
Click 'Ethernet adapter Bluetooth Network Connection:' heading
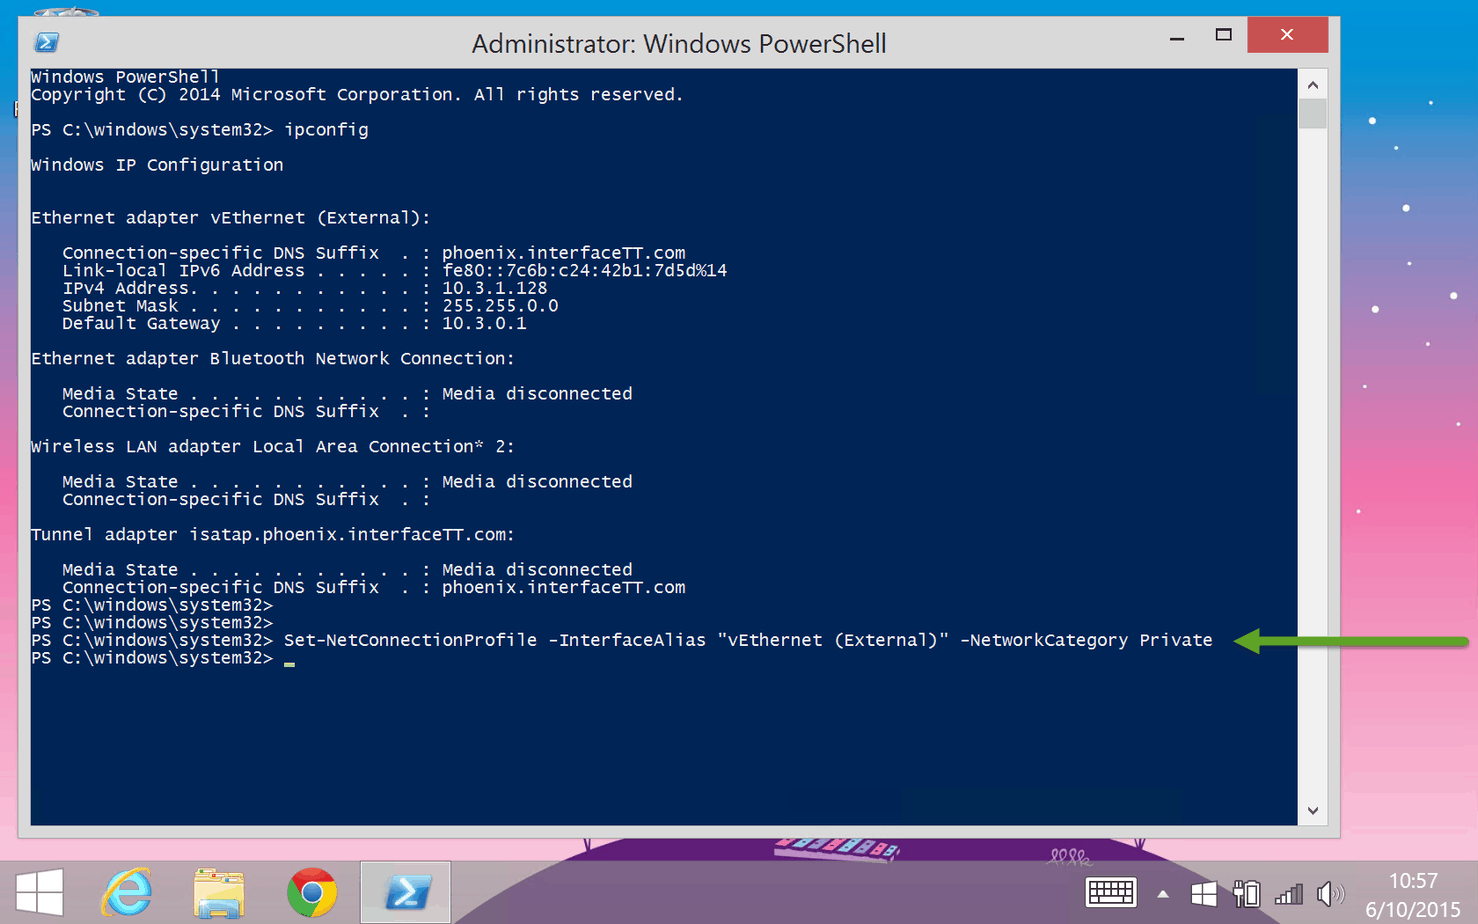tap(273, 359)
